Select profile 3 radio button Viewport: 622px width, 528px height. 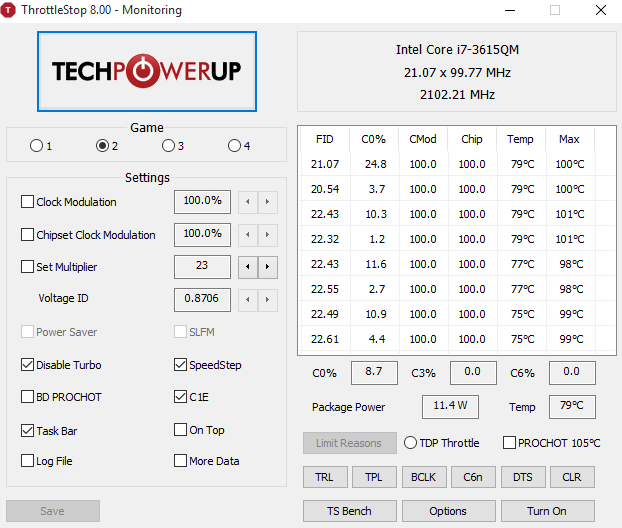coord(168,146)
